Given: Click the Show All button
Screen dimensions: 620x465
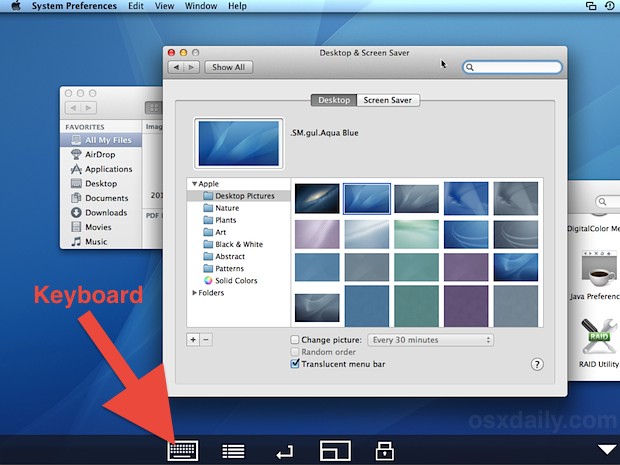Looking at the screenshot, I should (229, 67).
